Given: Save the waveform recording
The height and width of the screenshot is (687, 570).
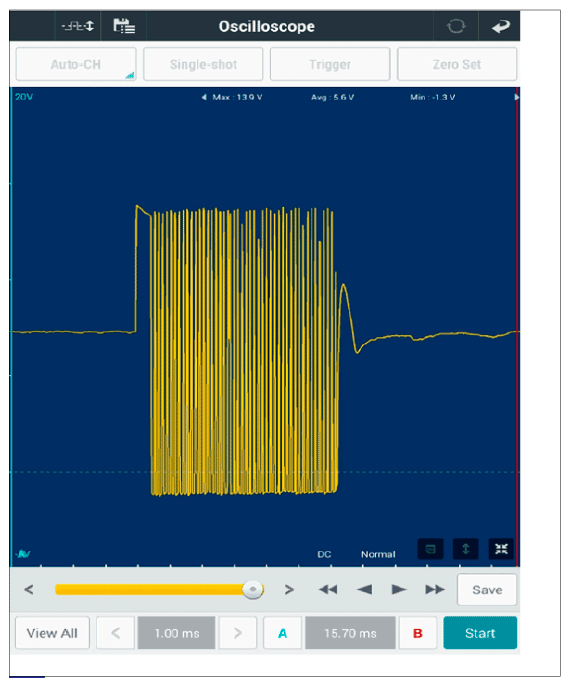Looking at the screenshot, I should 487,590.
